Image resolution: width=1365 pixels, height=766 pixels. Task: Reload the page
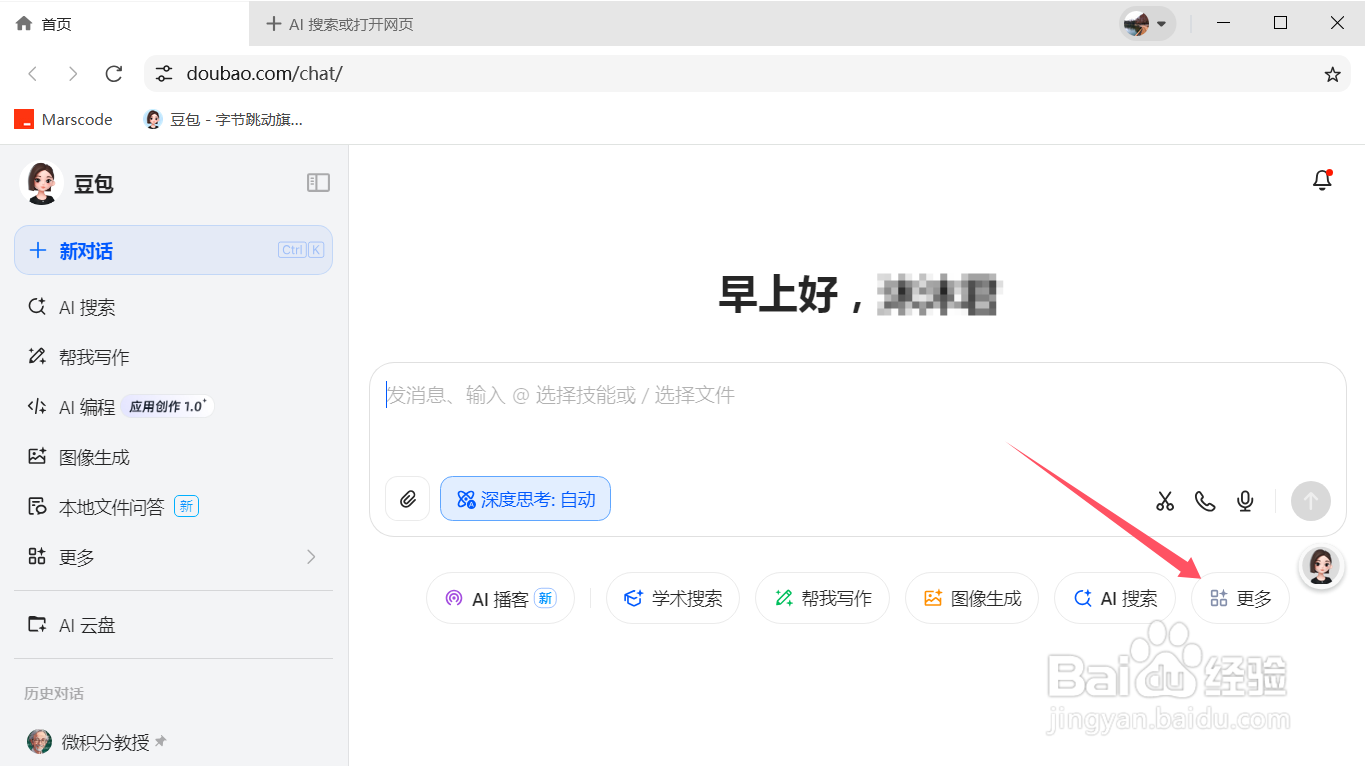coord(114,74)
